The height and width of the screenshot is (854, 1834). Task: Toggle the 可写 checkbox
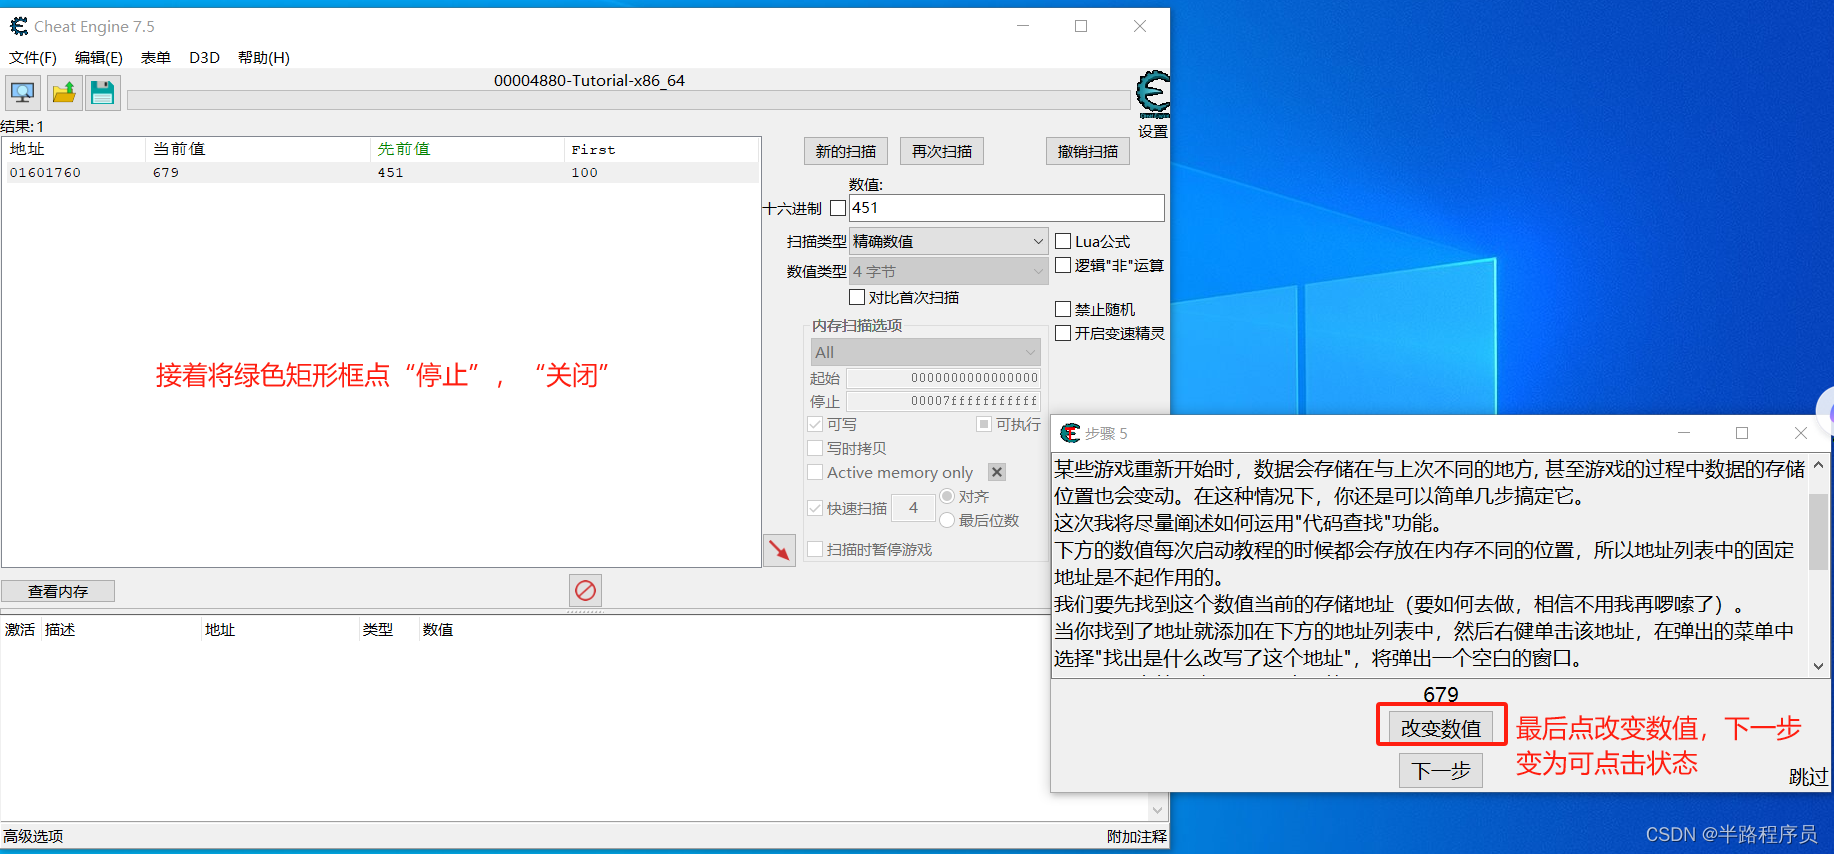[815, 424]
